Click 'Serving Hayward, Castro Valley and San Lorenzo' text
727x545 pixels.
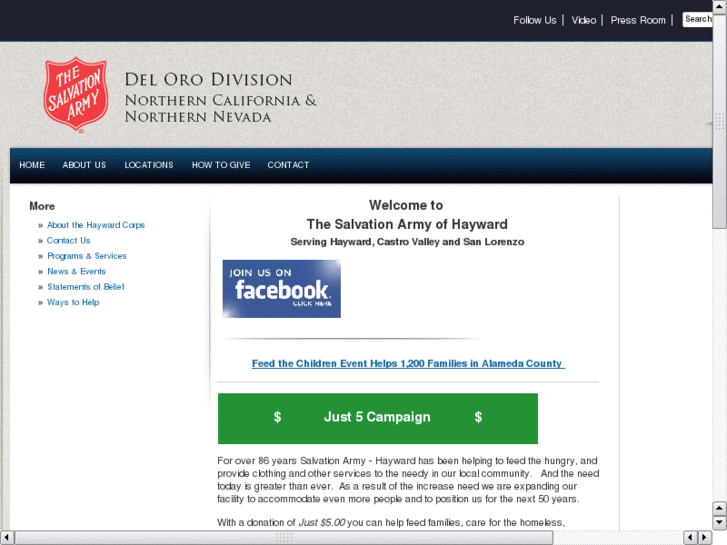point(407,242)
